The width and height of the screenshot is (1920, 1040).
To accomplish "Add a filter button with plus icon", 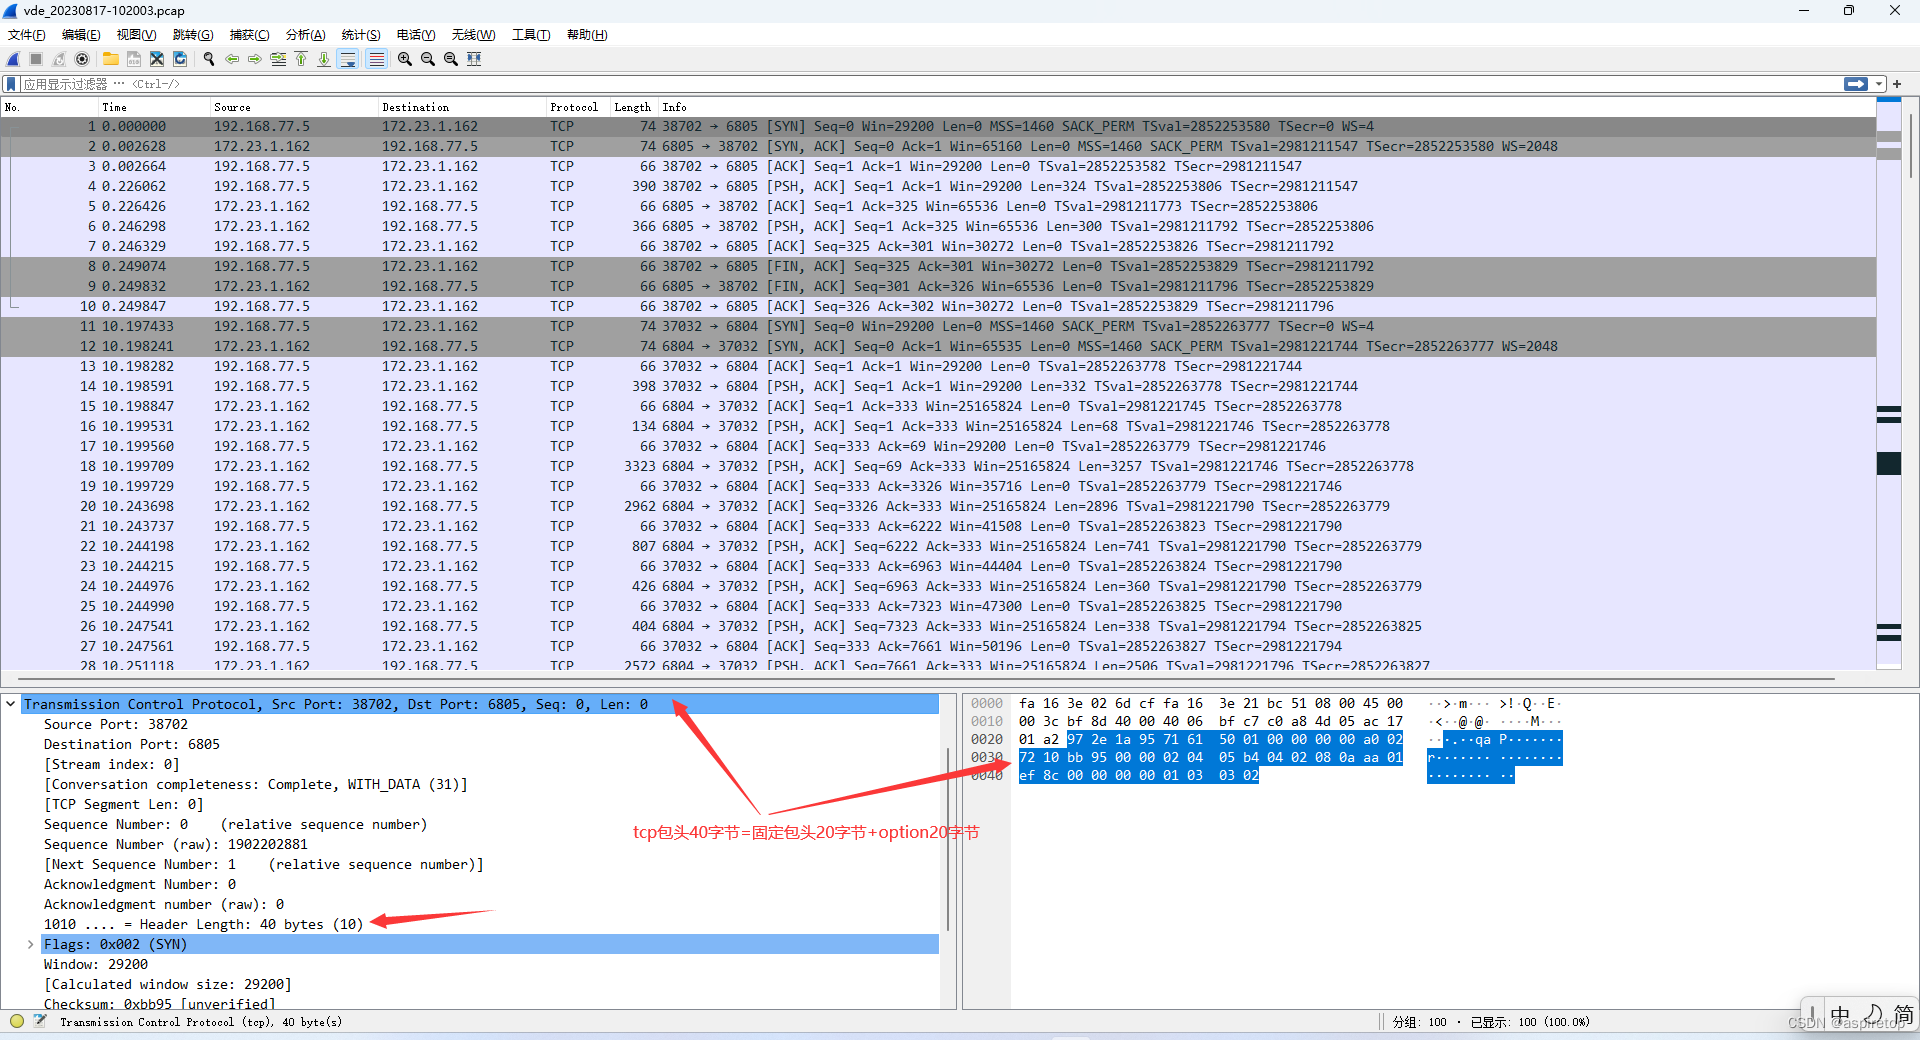I will pos(1897,84).
